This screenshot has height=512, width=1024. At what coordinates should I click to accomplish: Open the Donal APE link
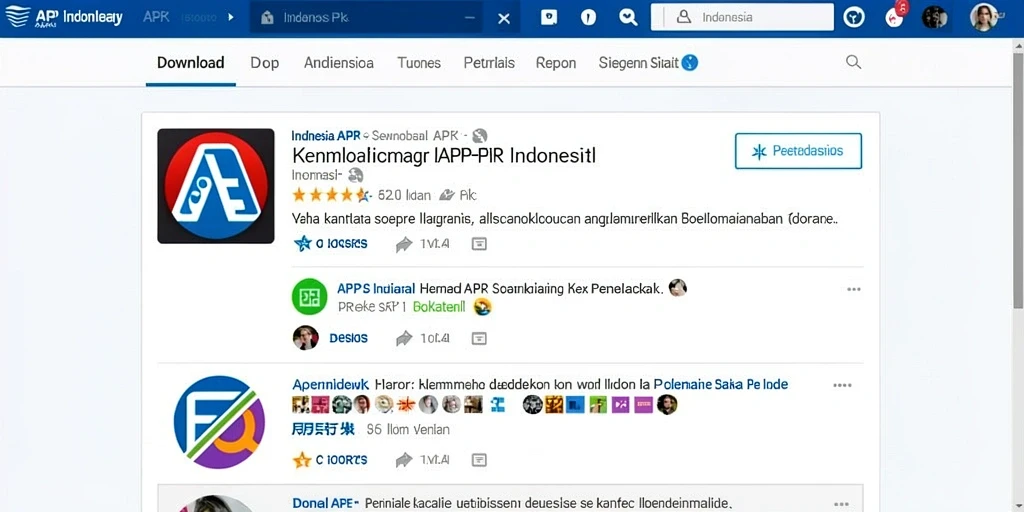pos(325,503)
